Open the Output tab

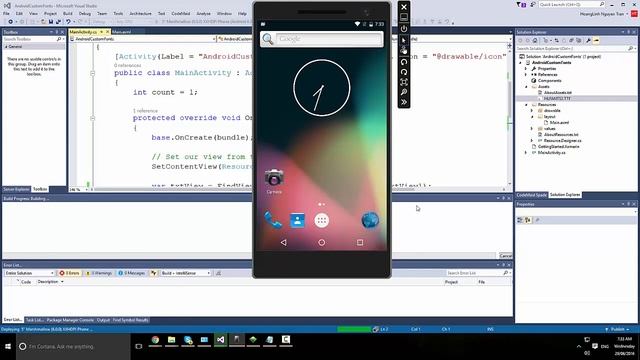[103, 320]
